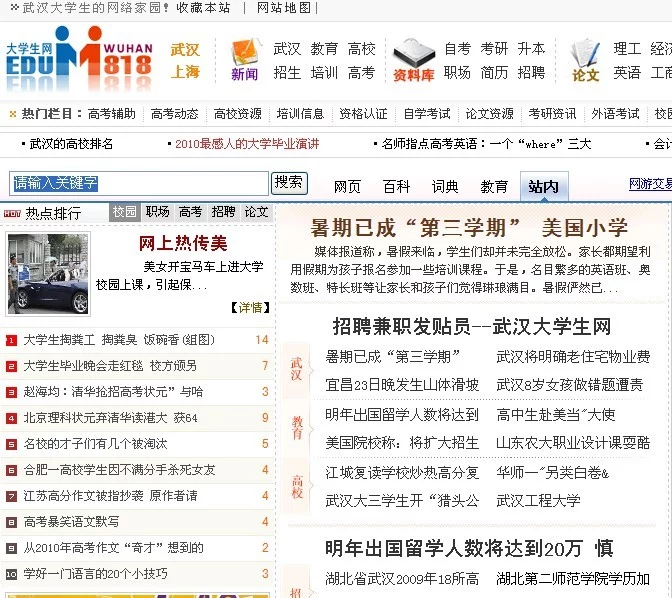The height and width of the screenshot is (598, 672).
Task: Open the 2010最感人的大学毕业演讲 link
Action: point(247,144)
